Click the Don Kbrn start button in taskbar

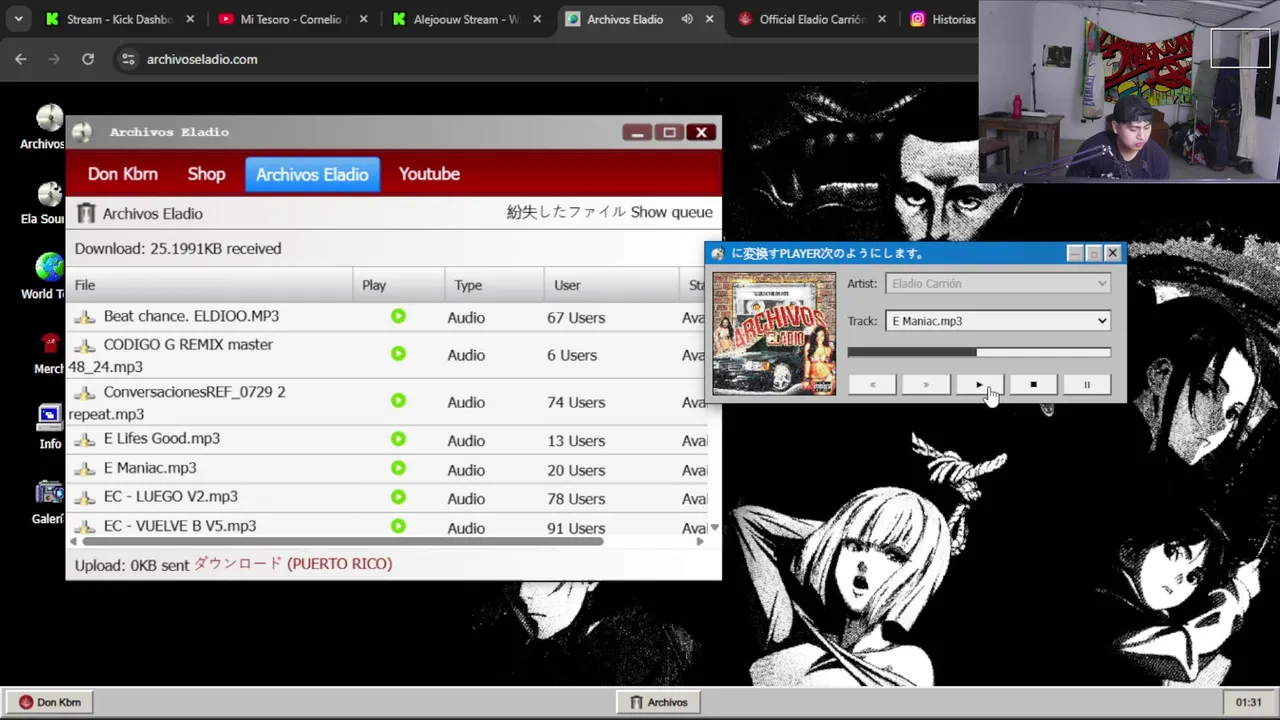[x=50, y=702]
